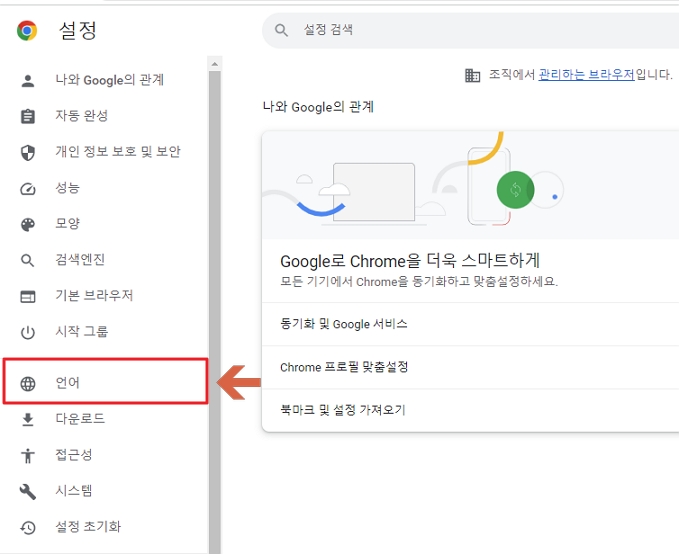Click the organization building icon
This screenshot has height=554, width=679.
click(x=472, y=75)
